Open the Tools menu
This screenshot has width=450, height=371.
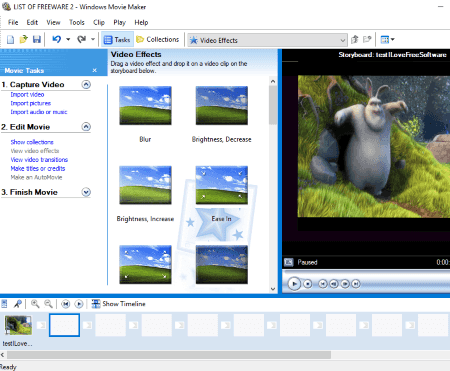pyautogui.click(x=77, y=22)
